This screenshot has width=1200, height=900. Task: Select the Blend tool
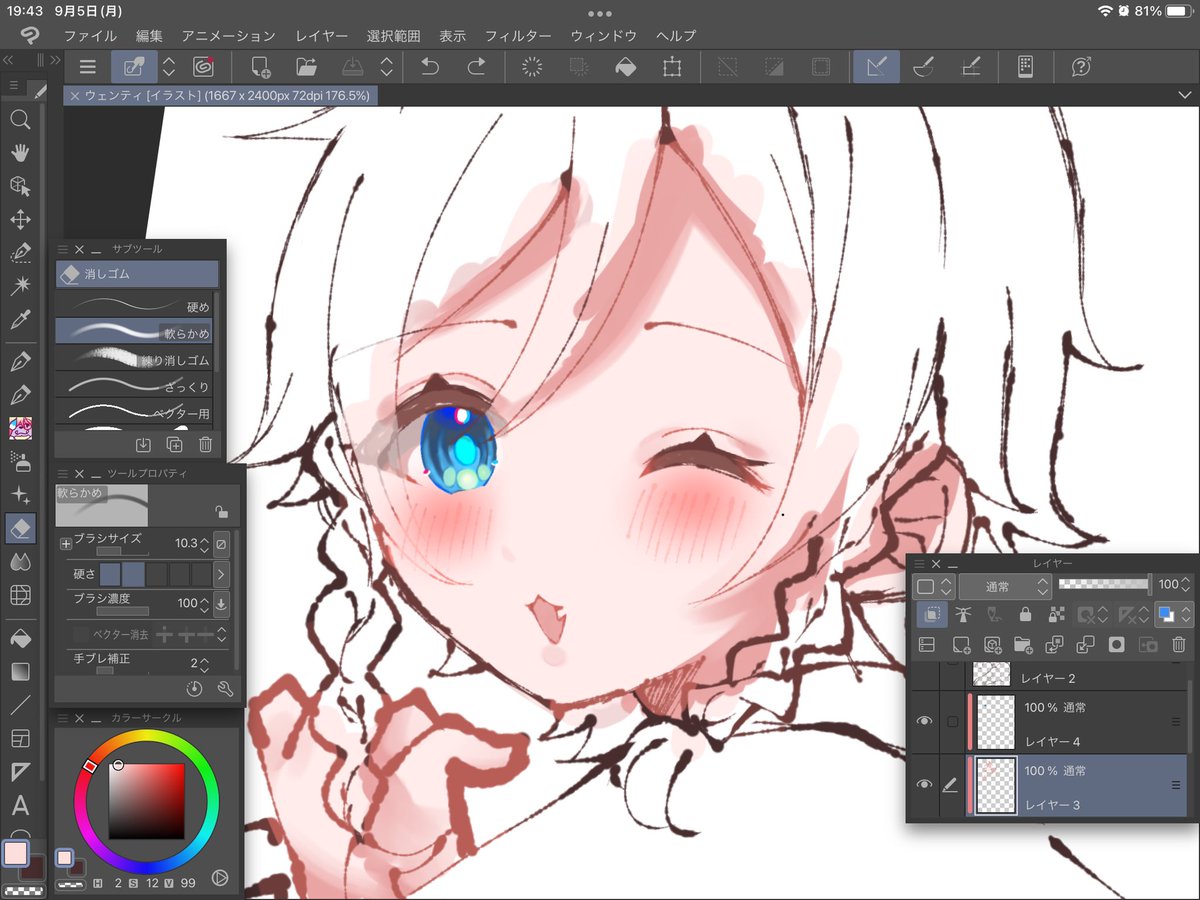[x=20, y=562]
